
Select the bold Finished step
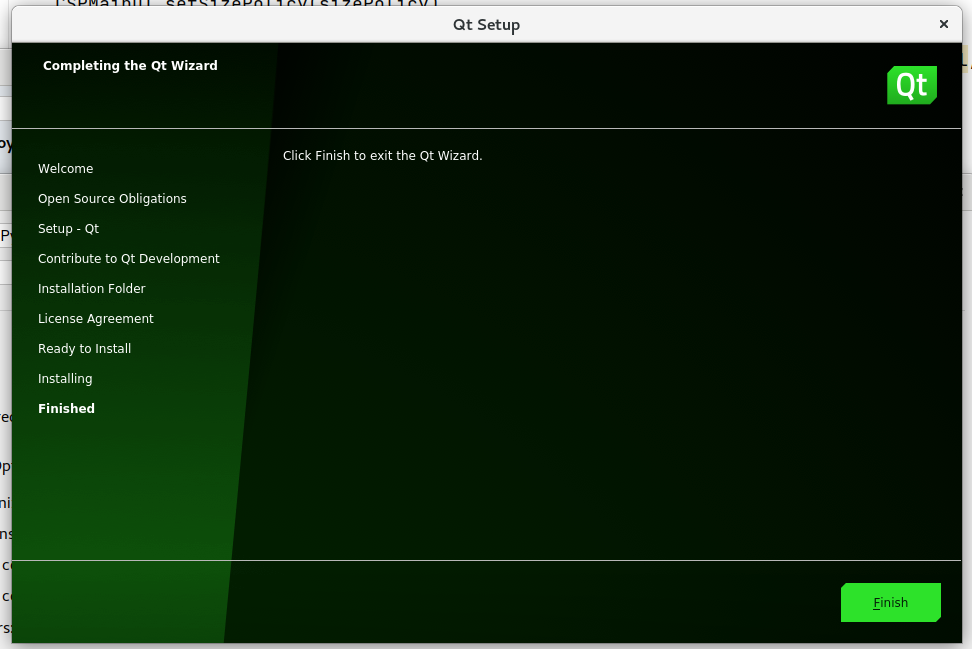pyautogui.click(x=66, y=408)
